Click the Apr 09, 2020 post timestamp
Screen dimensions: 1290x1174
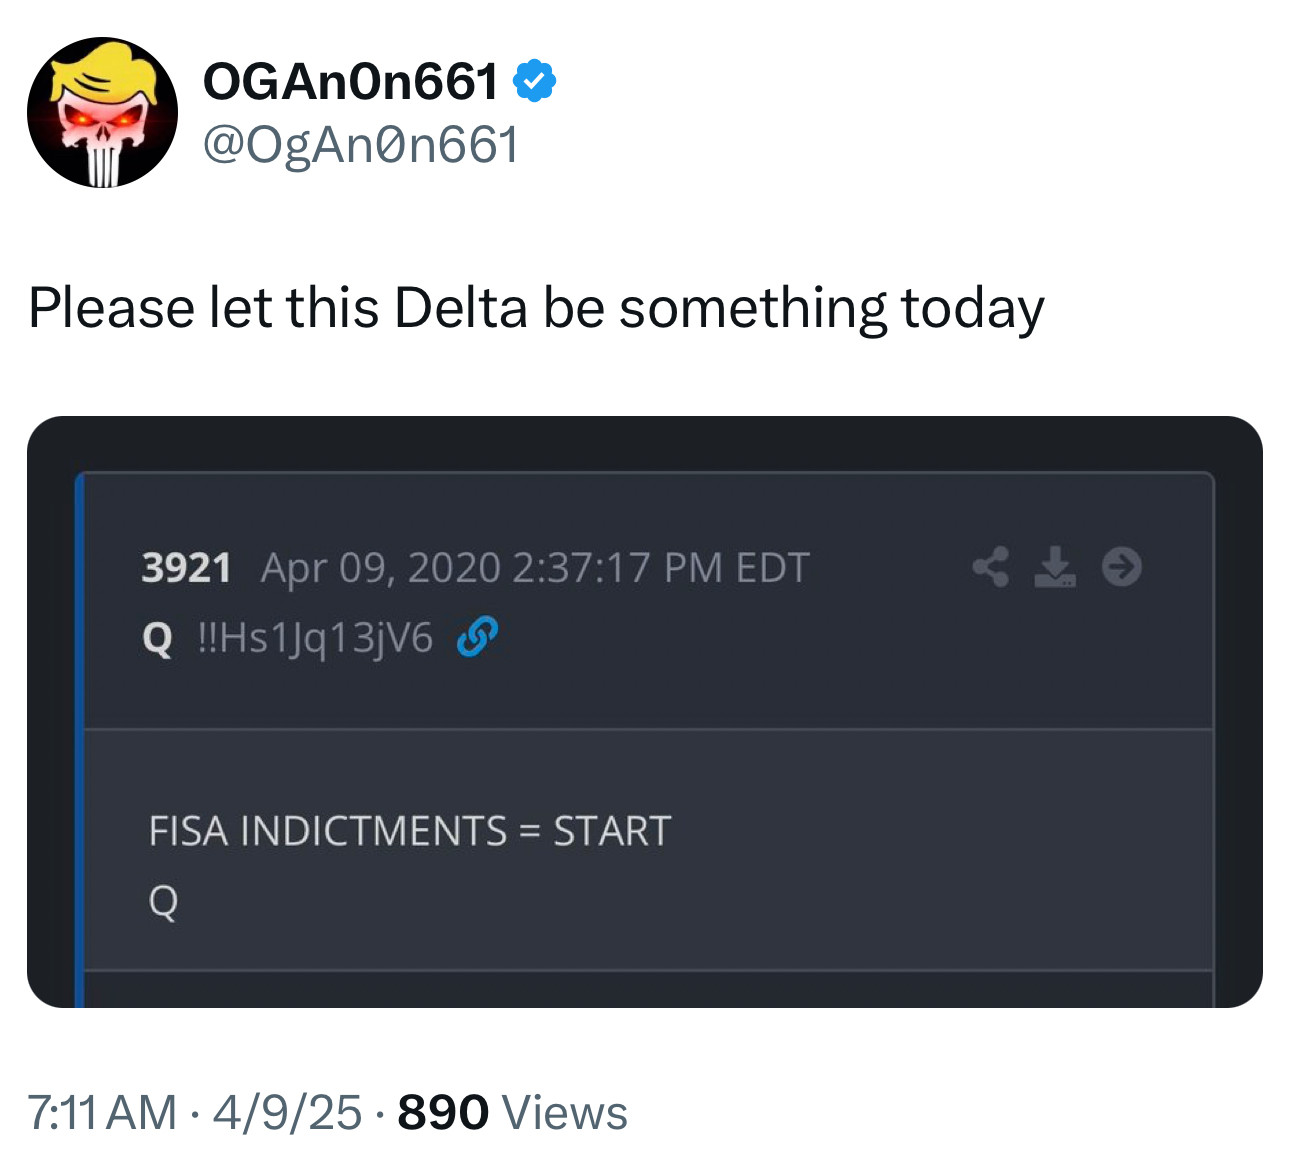[534, 568]
